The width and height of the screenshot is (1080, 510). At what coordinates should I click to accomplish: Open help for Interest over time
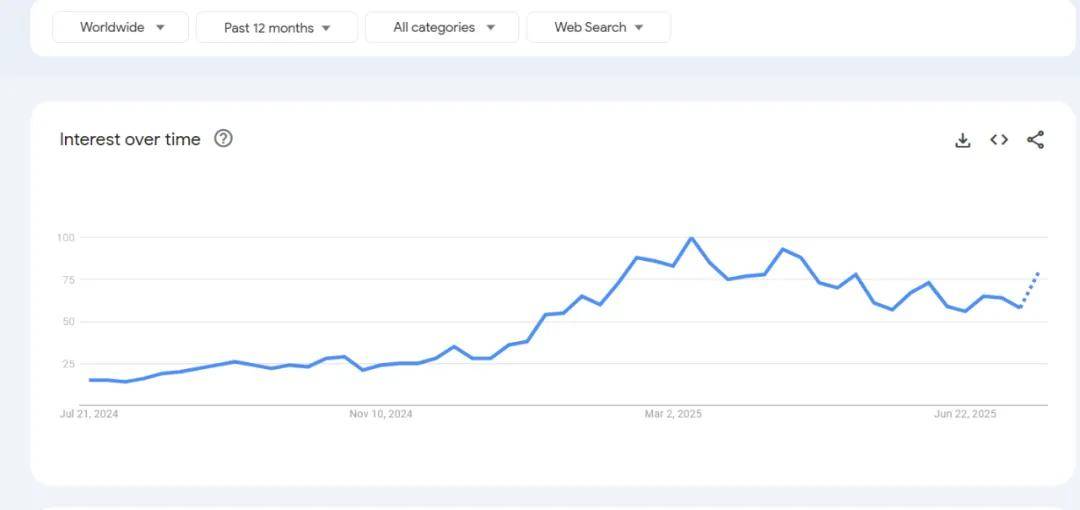223,139
